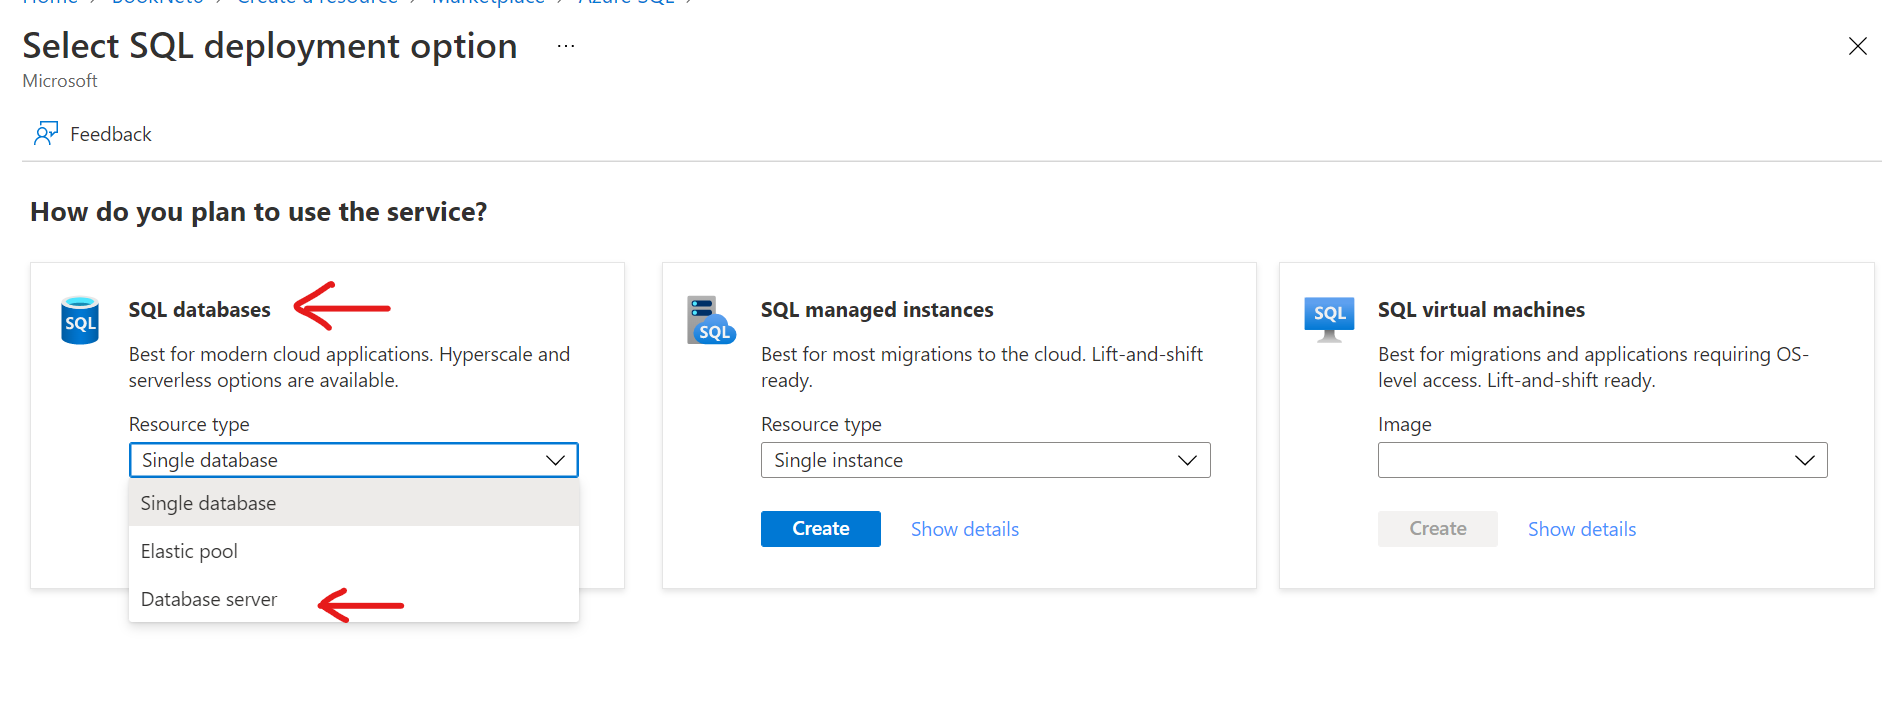The width and height of the screenshot is (1900, 703).
Task: Close the Select SQL deployment option pane
Action: click(1857, 46)
